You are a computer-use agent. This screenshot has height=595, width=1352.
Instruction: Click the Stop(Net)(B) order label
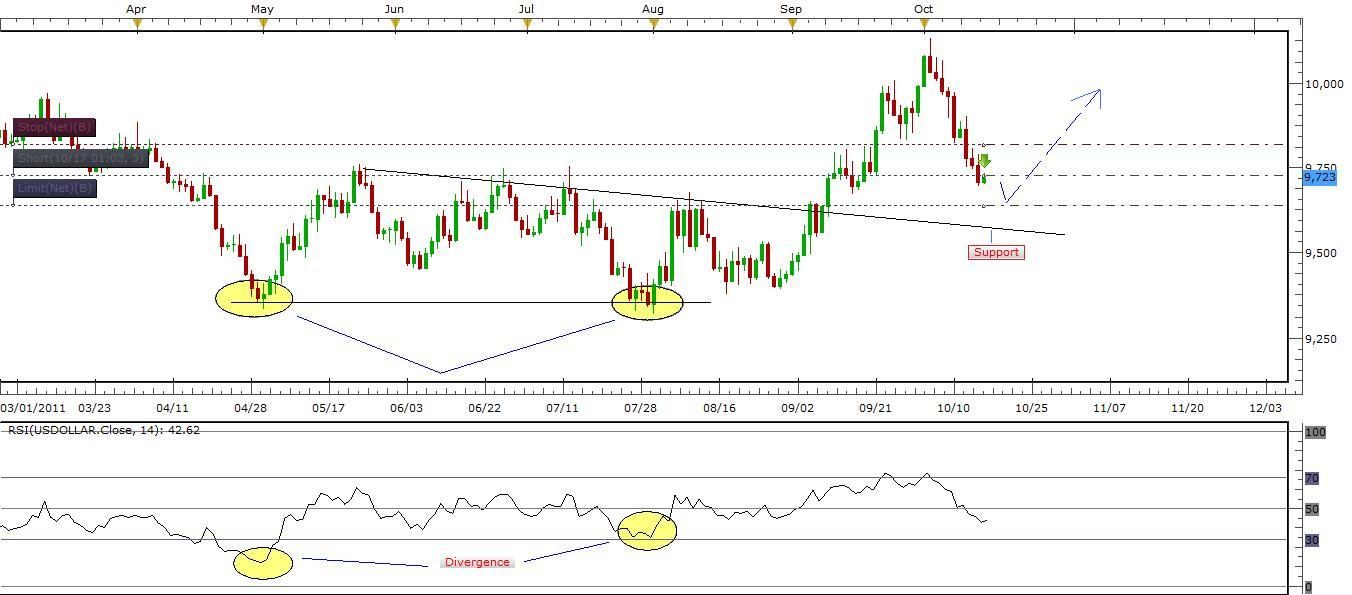coord(55,127)
